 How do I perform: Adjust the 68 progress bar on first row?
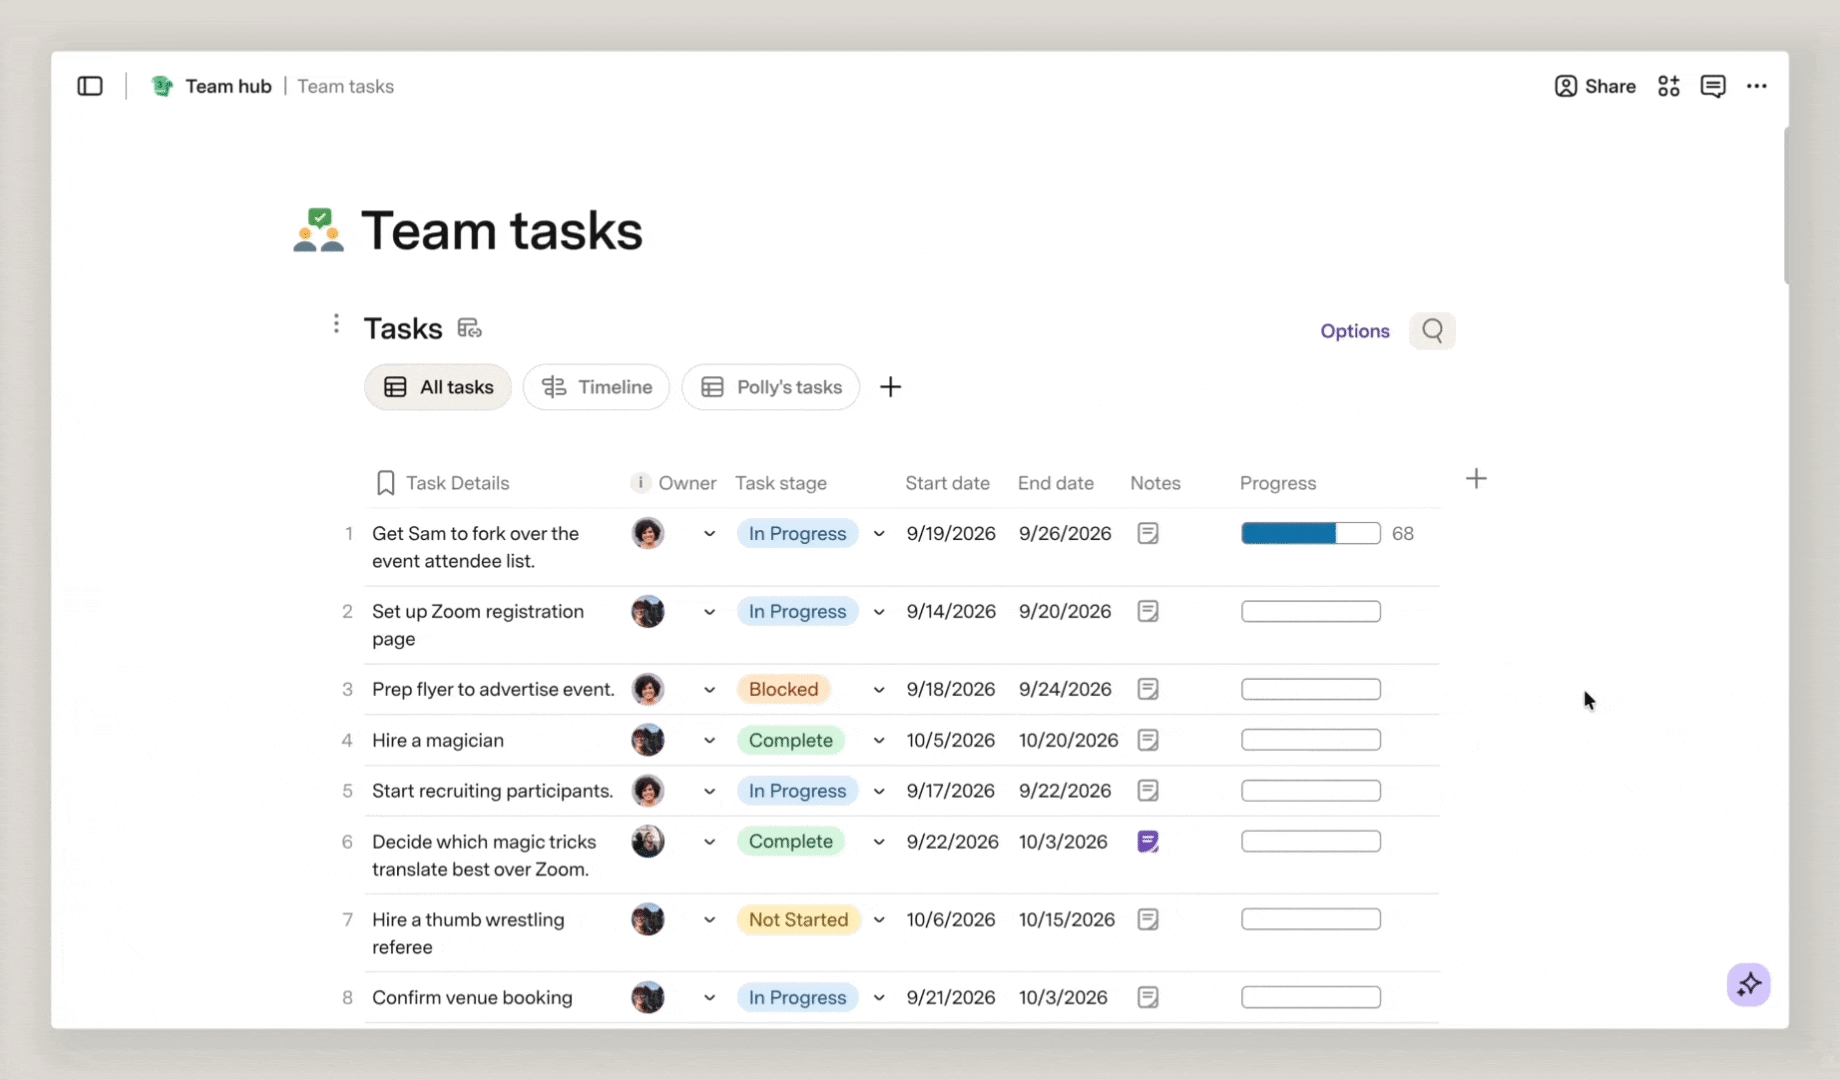(1310, 534)
